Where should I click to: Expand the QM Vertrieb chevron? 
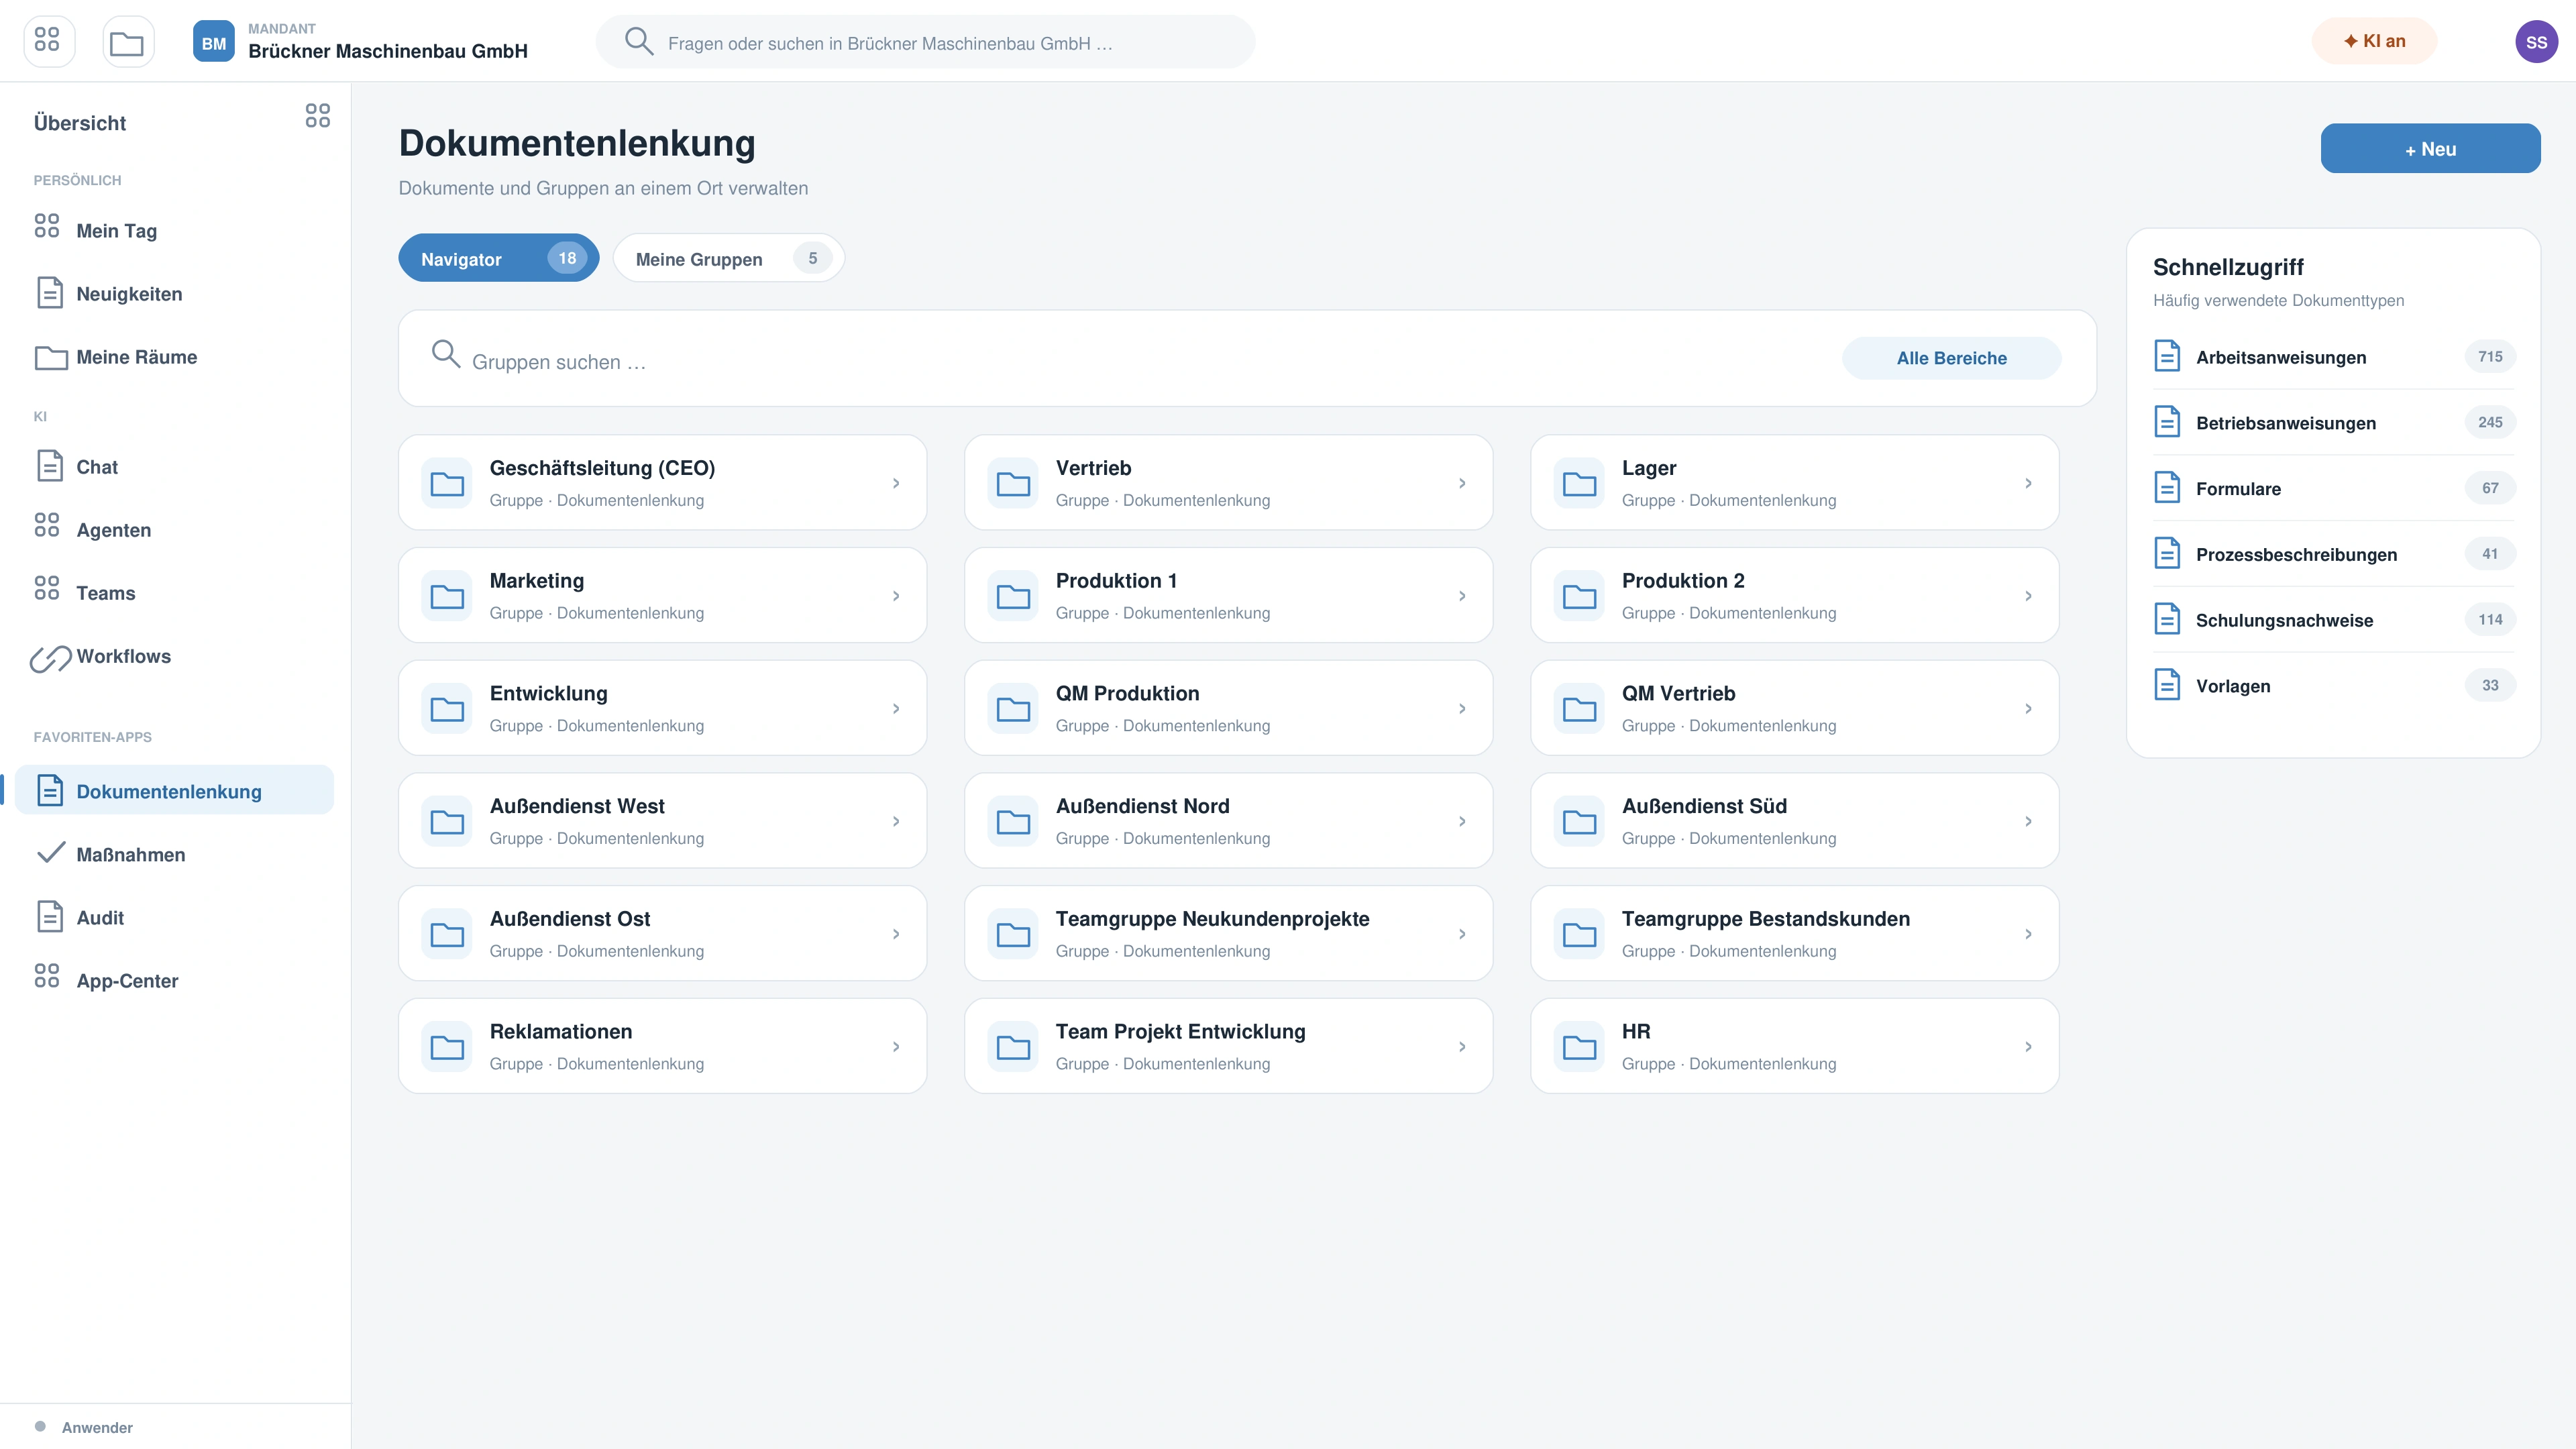tap(2028, 709)
